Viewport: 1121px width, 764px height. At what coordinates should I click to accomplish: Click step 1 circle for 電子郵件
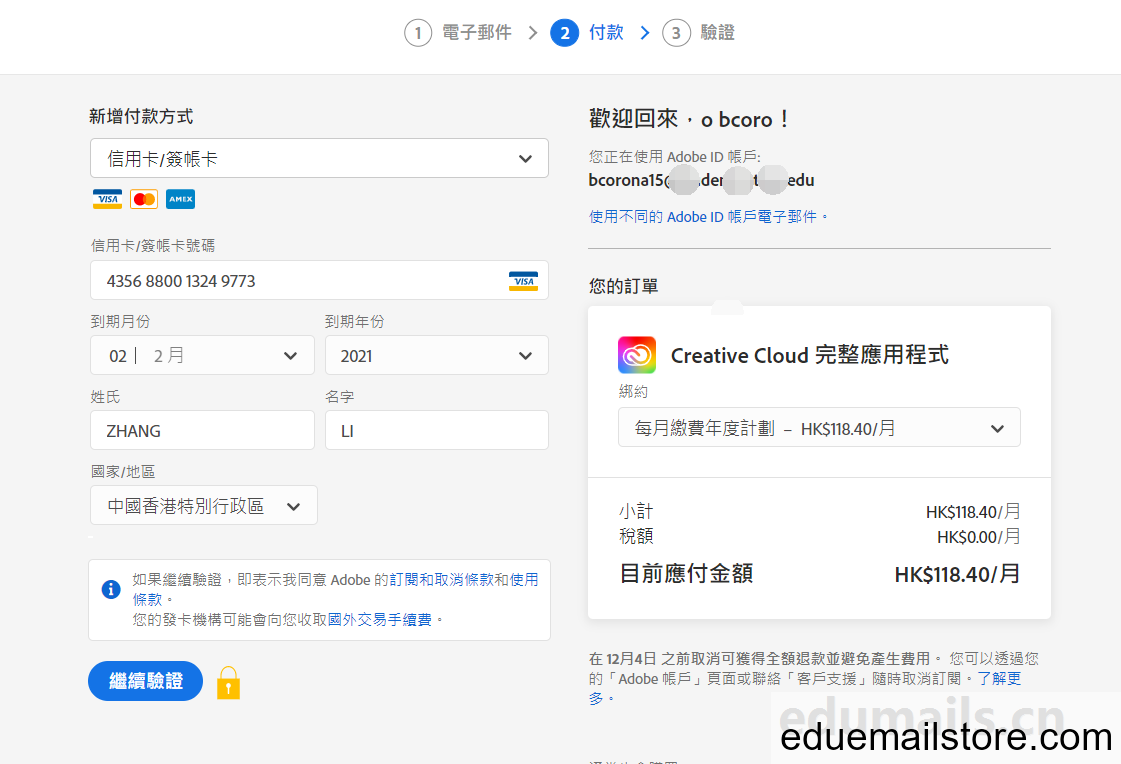(418, 33)
